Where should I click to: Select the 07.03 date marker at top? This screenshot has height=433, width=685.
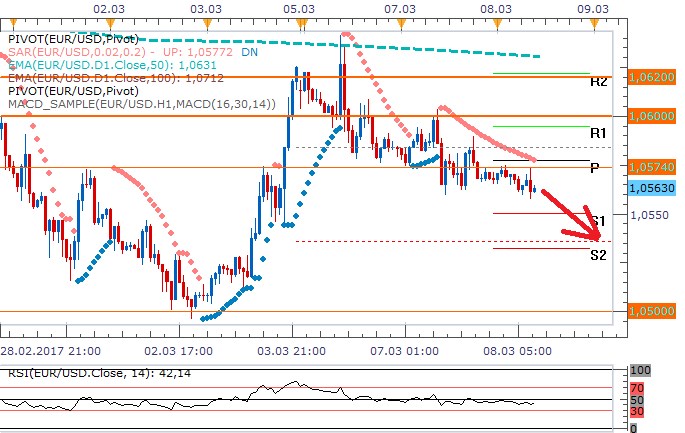click(400, 7)
